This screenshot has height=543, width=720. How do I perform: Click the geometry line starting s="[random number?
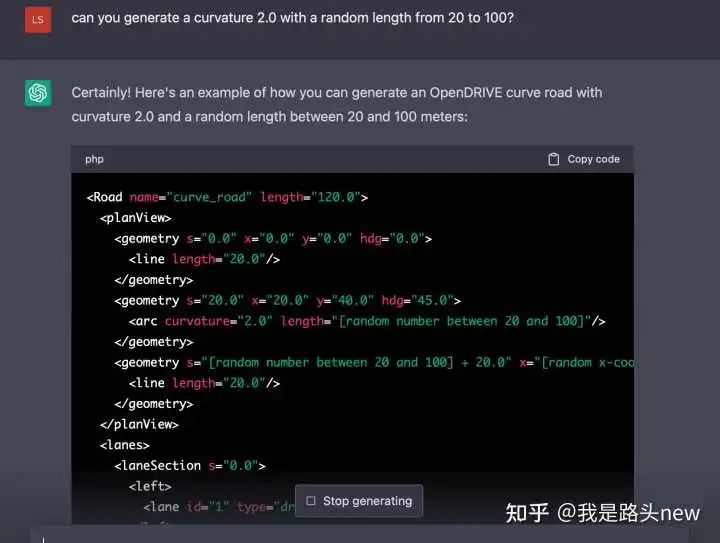(374, 363)
